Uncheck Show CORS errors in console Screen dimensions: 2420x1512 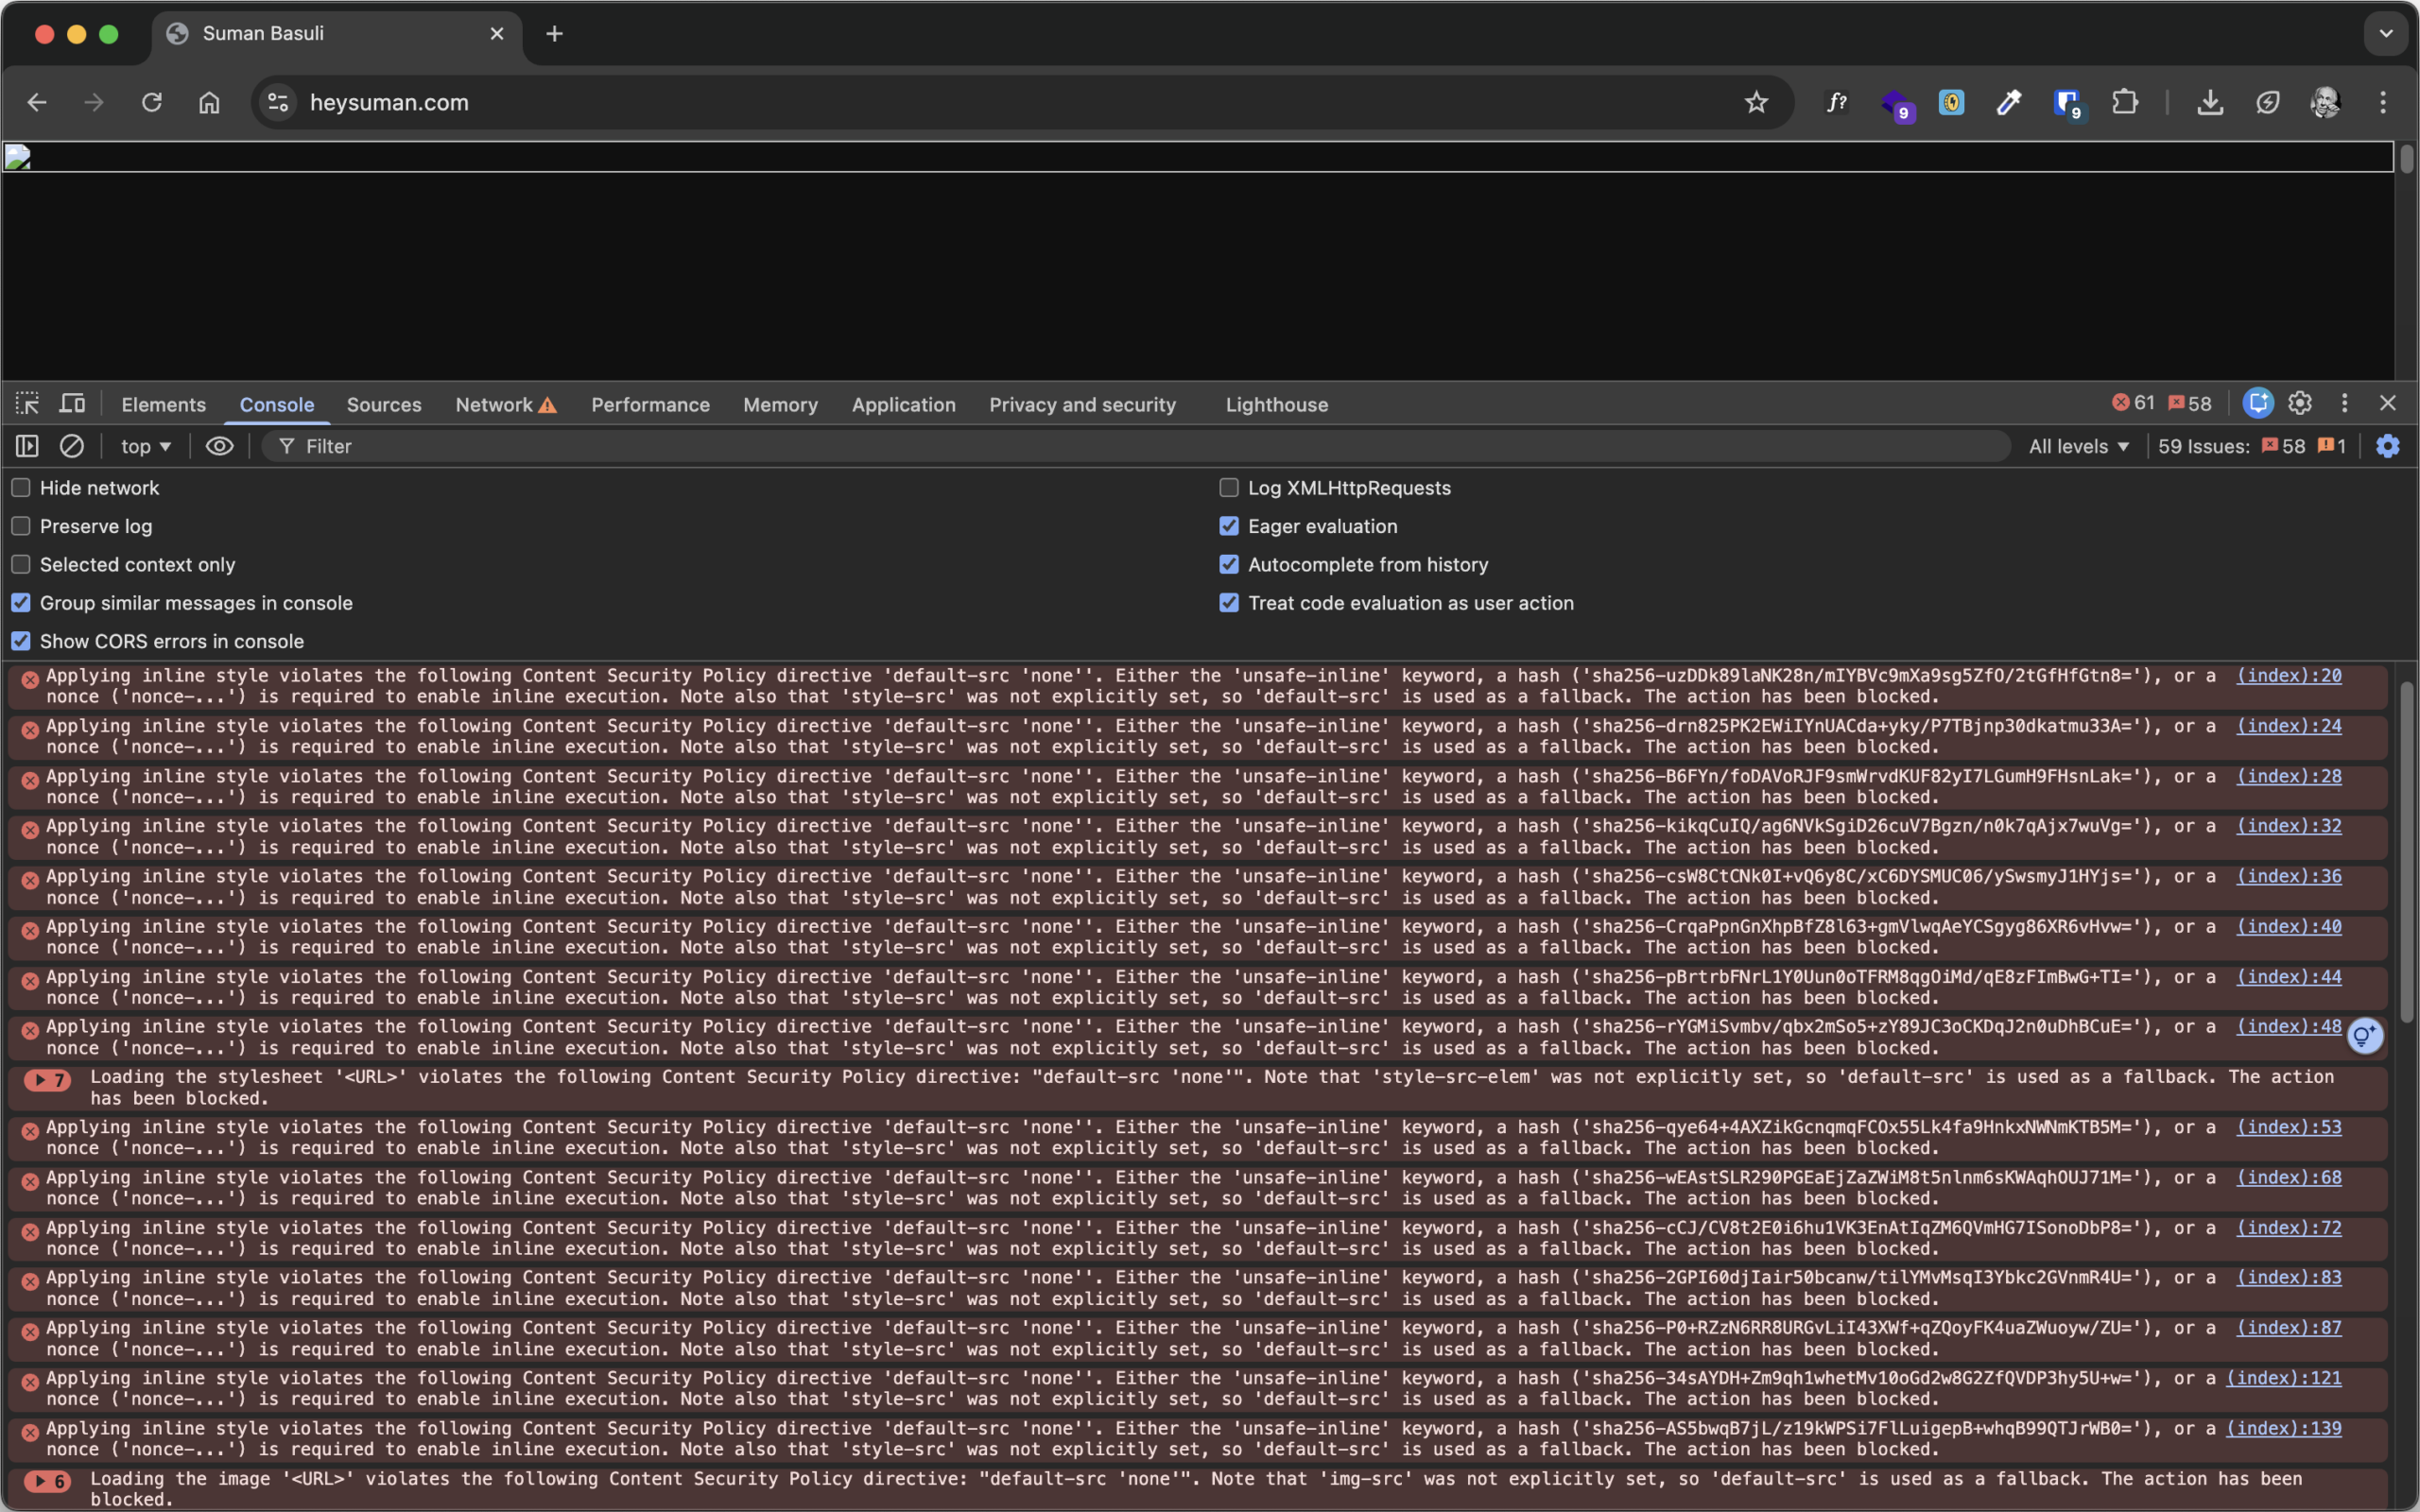click(21, 641)
